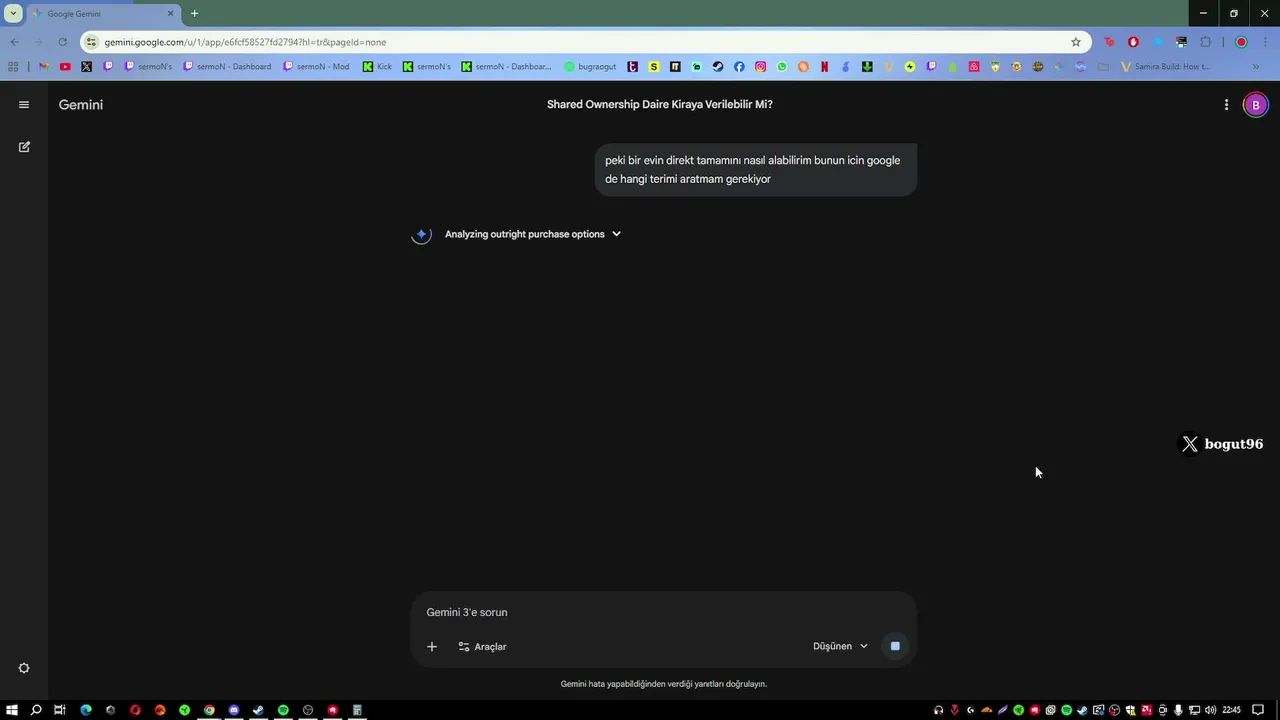Screen dimensions: 1280x720
Task: Open the Samira Build bookmark
Action: tap(1166, 67)
